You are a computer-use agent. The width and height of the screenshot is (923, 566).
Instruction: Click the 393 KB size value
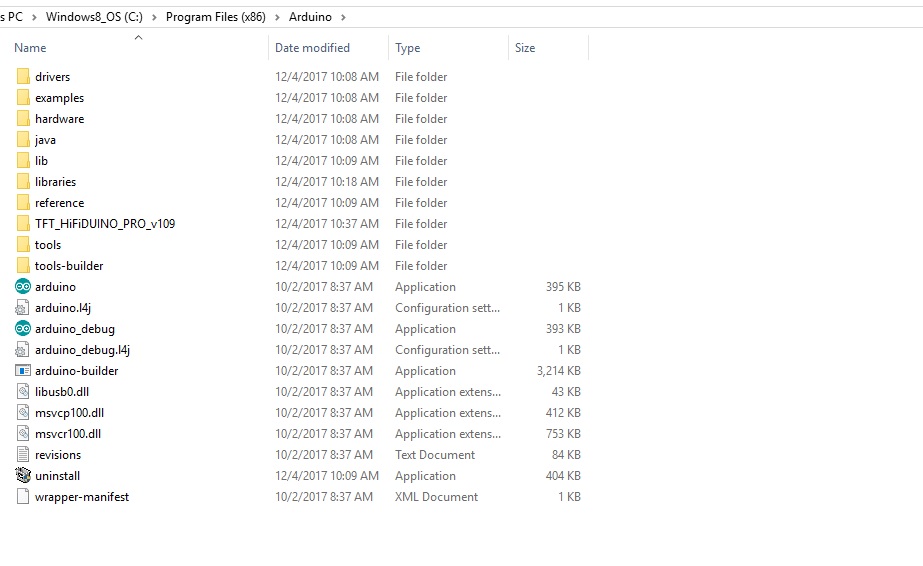point(563,329)
